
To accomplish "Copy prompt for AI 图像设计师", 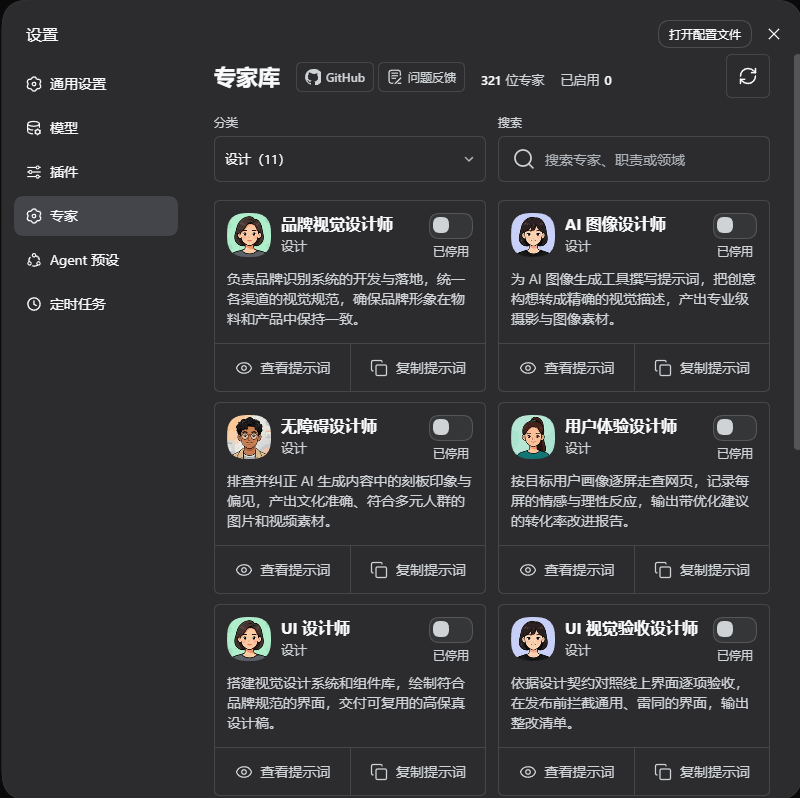I will (702, 368).
